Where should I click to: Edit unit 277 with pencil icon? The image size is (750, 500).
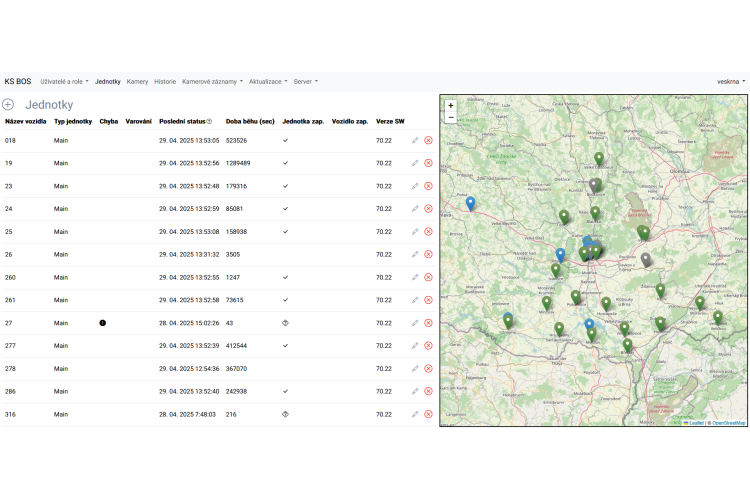415,345
